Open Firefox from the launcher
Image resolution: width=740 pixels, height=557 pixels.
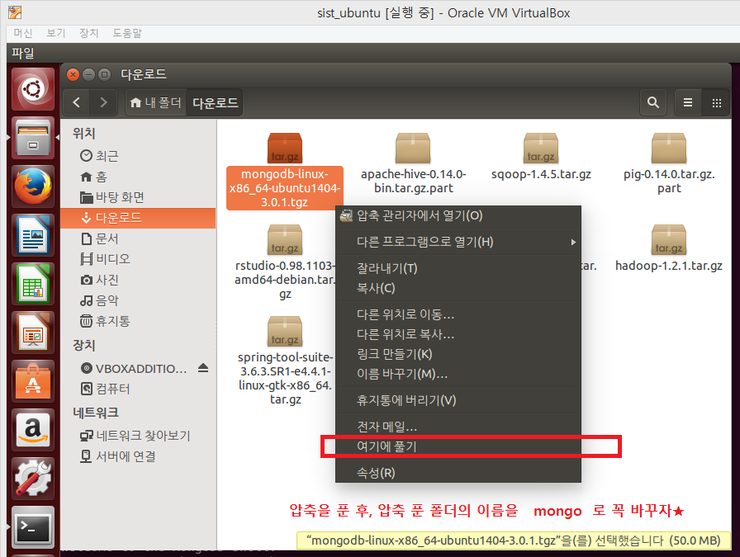32,186
